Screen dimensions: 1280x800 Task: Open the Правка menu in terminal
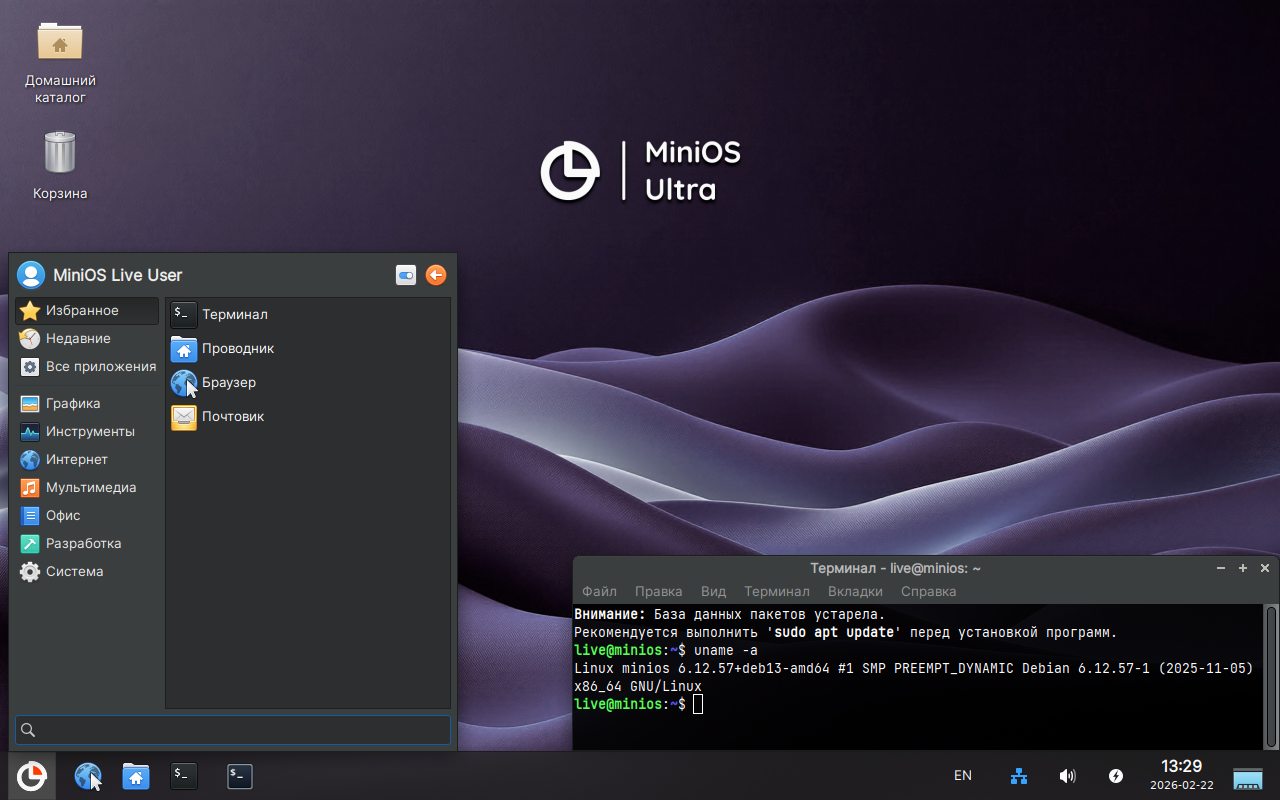[658, 591]
